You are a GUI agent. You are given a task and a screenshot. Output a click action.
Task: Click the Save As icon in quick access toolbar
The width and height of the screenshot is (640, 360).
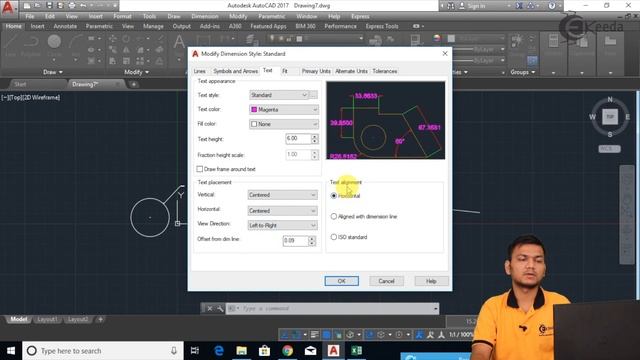click(60, 6)
